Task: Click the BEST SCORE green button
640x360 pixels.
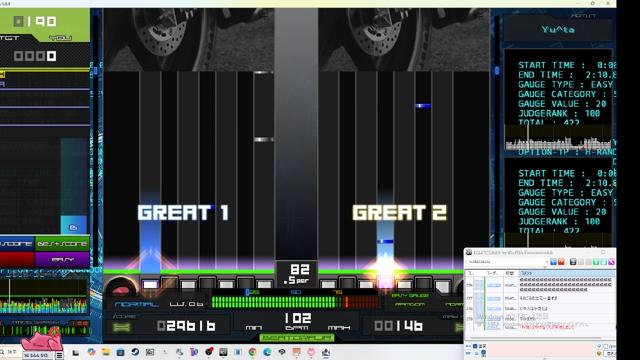Action: click(x=62, y=244)
